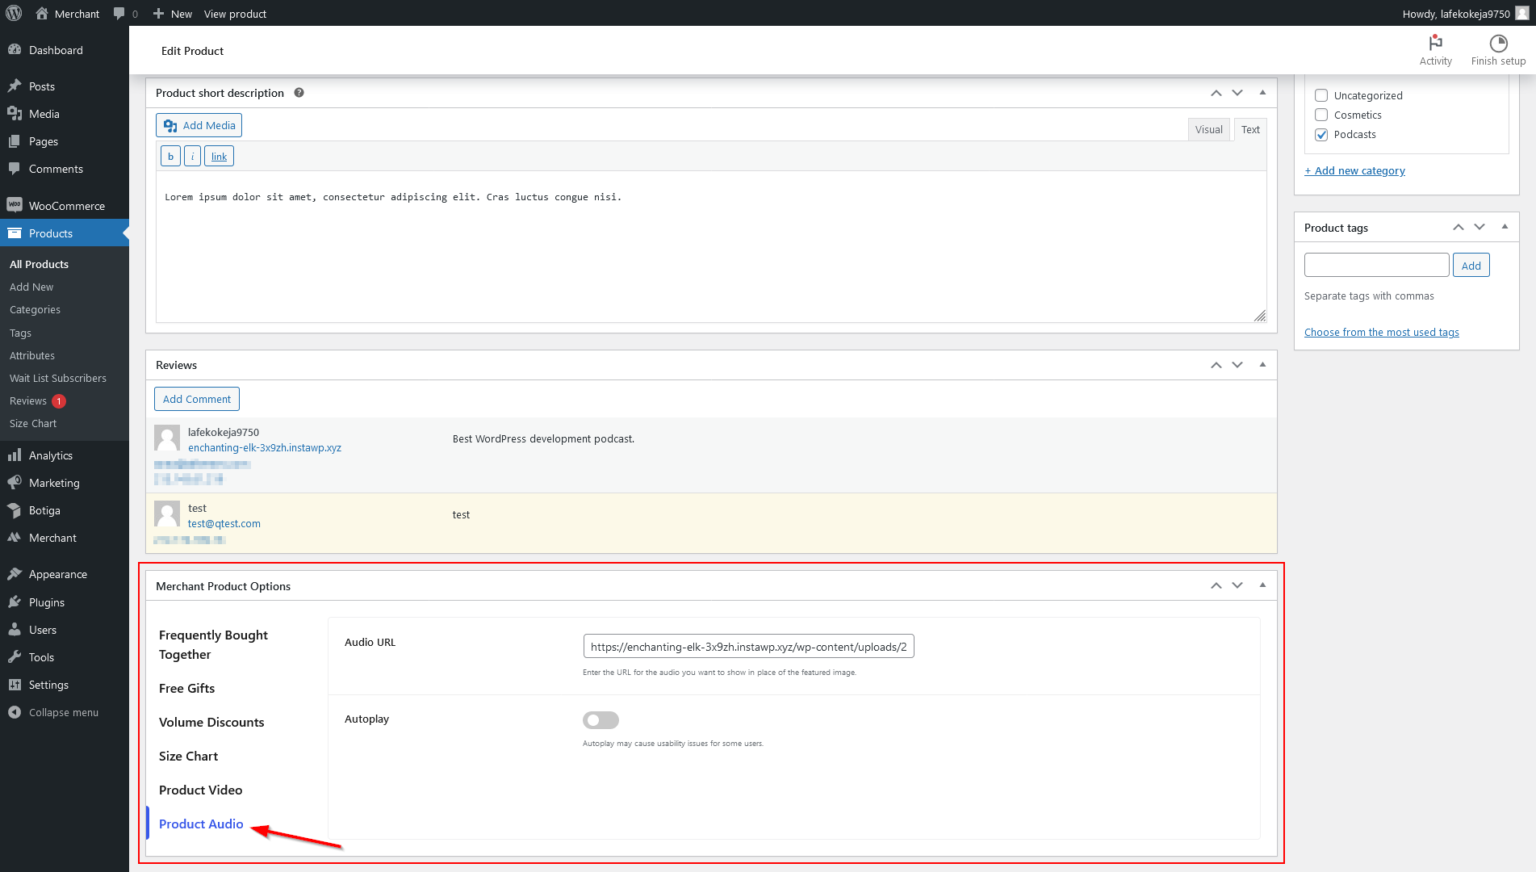Click the Add new category link

(1355, 171)
